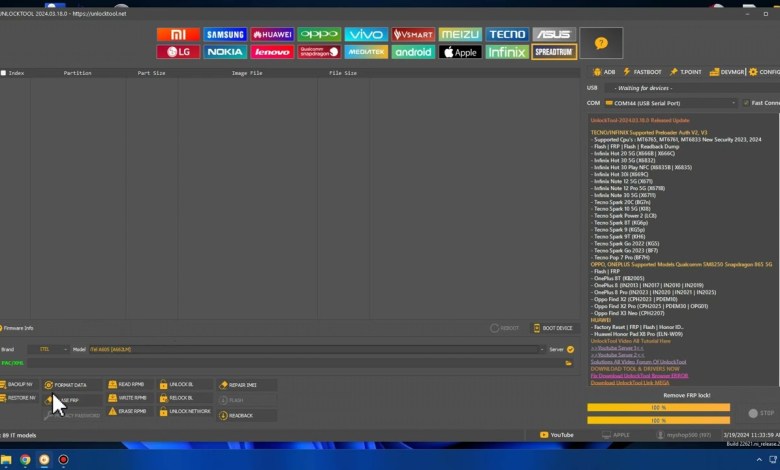Select the Infinix brand tile

click(x=507, y=52)
